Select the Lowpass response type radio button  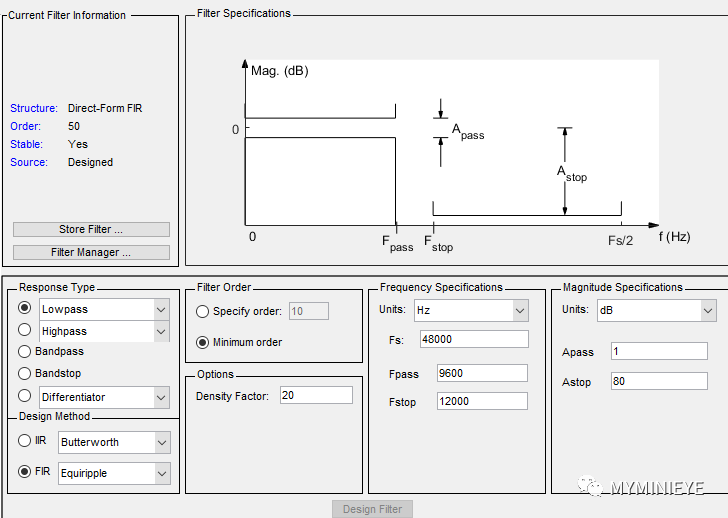coord(25,309)
